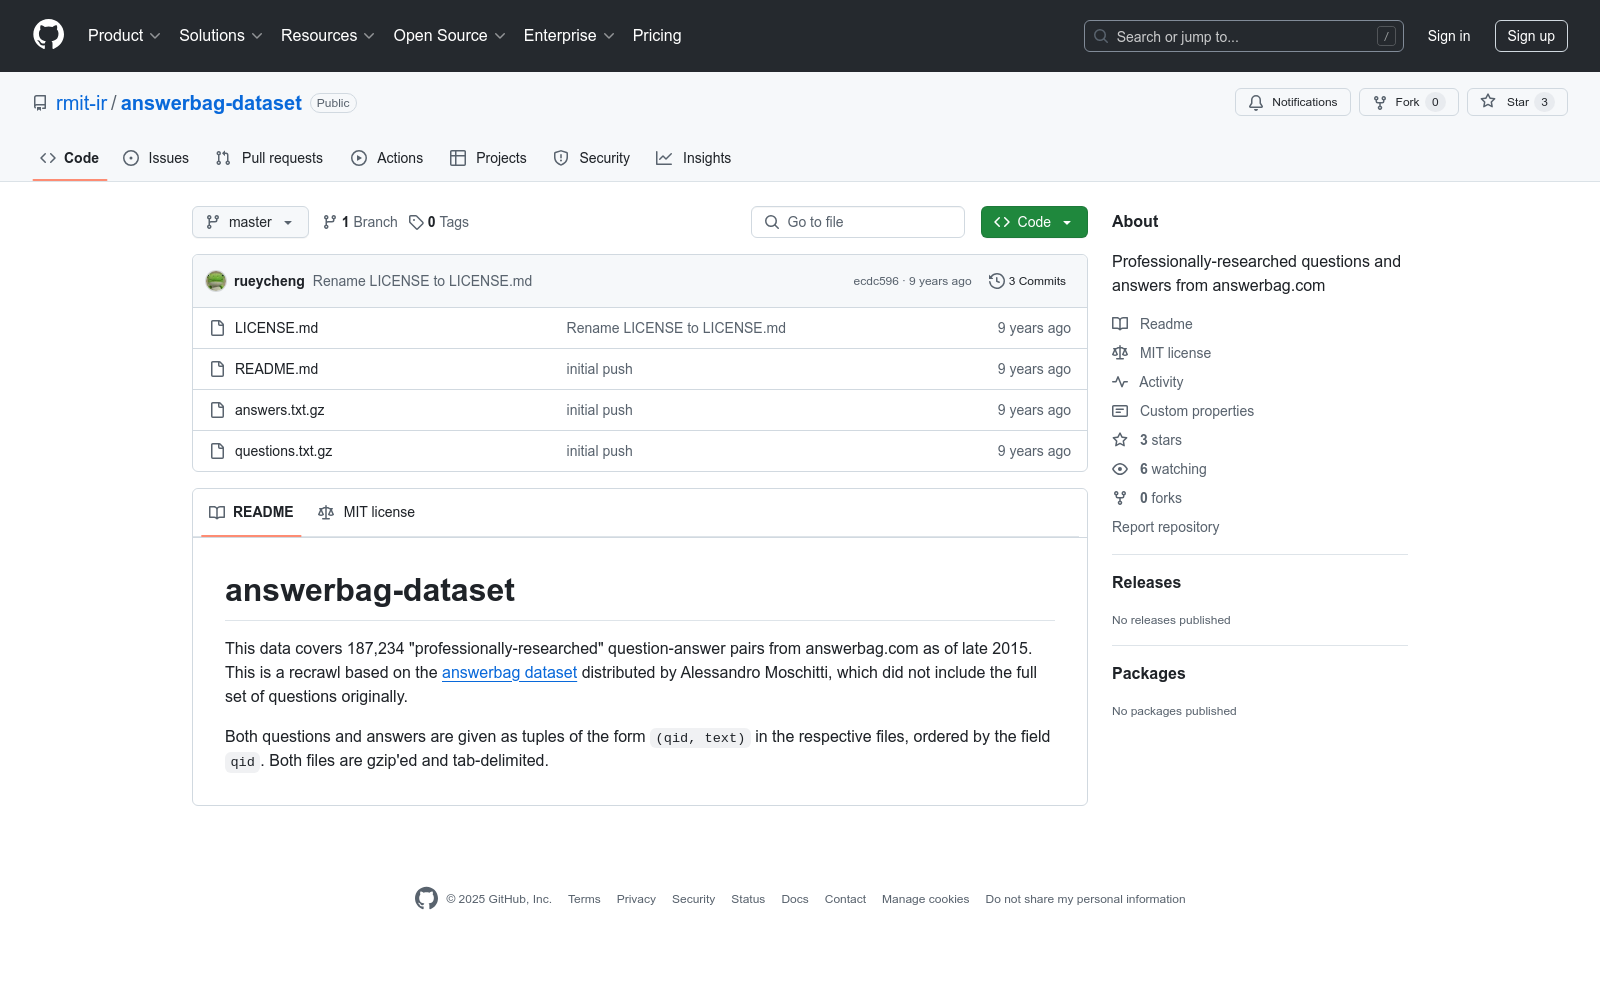Open the README.md file

276,369
